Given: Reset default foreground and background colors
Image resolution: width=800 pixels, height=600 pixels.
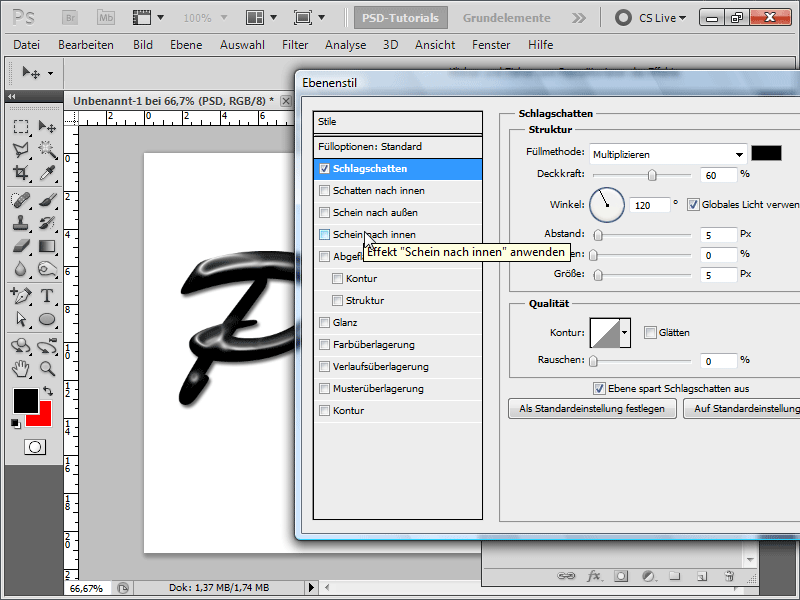Looking at the screenshot, I should [x=16, y=423].
